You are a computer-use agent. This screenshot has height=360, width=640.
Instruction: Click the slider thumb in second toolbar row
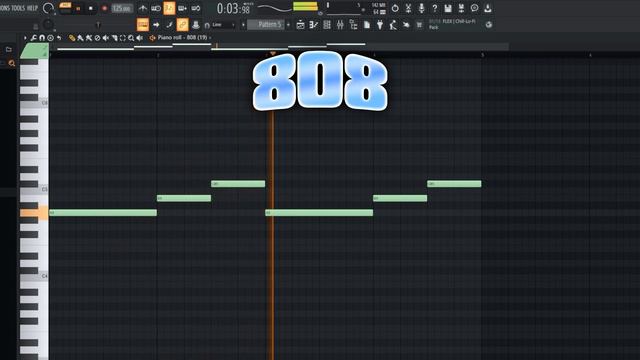click(x=98, y=25)
